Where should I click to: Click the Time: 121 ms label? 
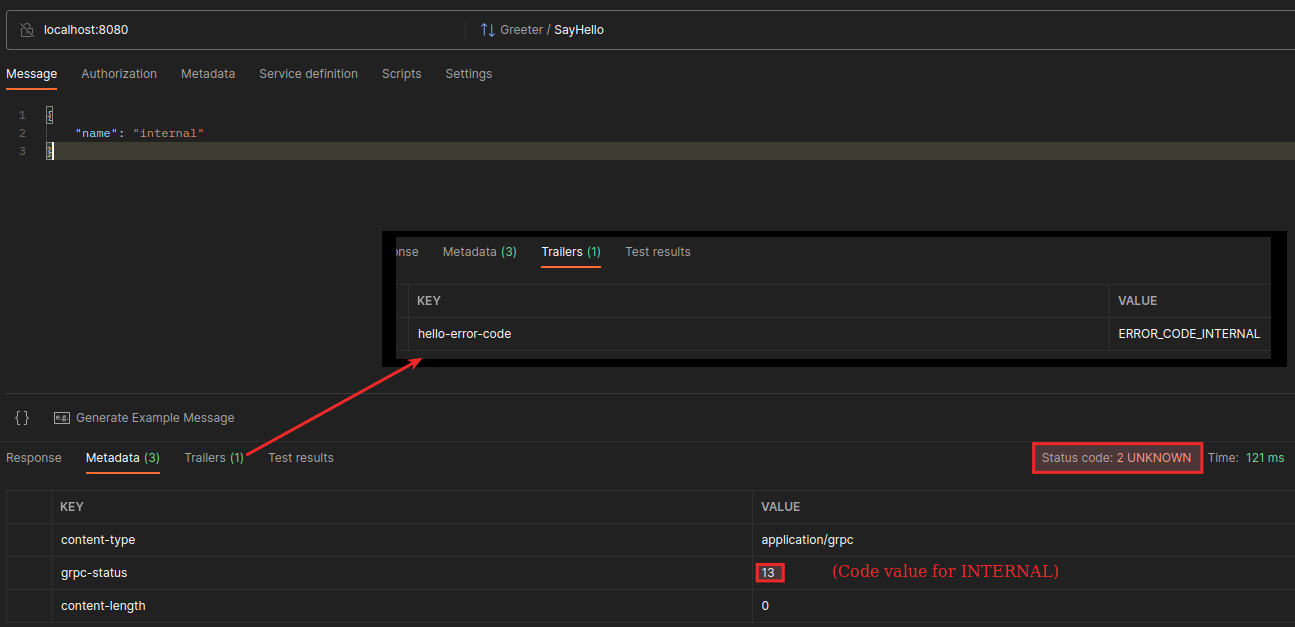coord(1246,458)
